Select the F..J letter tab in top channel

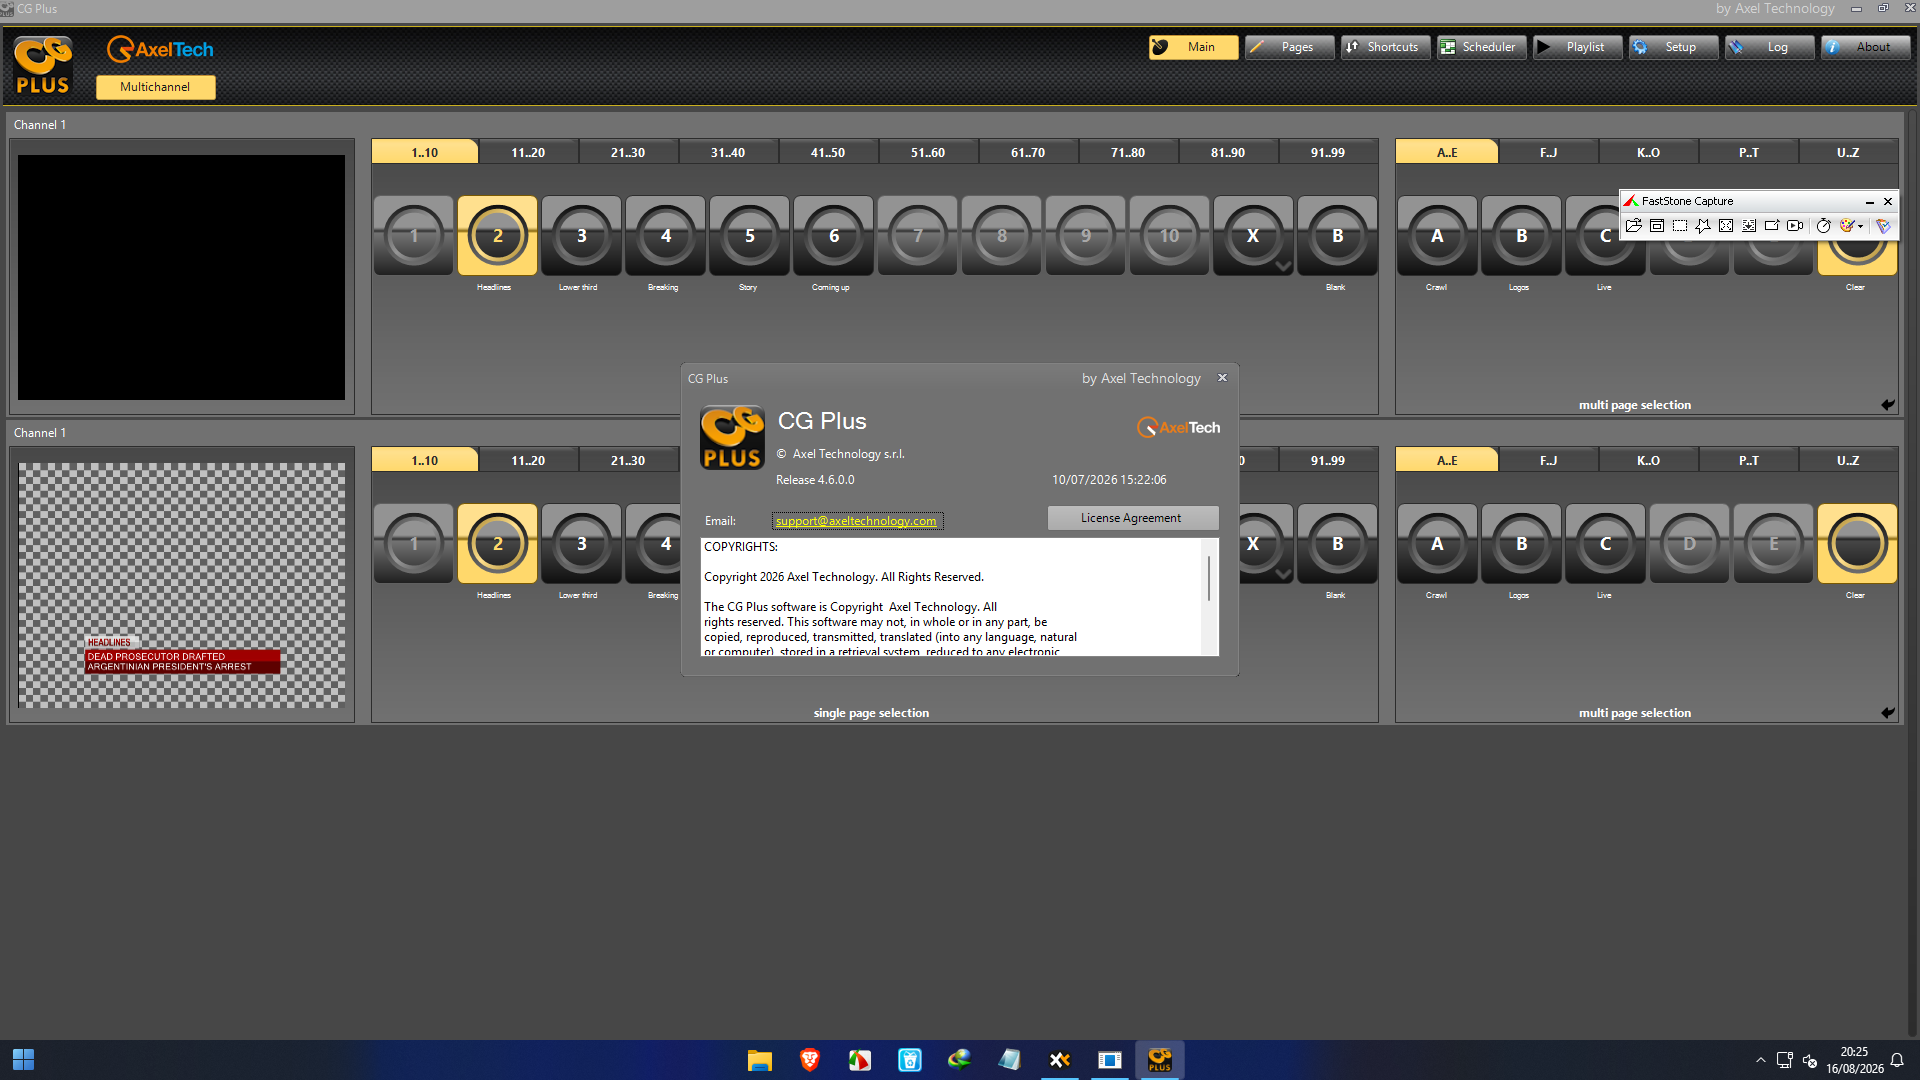coord(1548,152)
